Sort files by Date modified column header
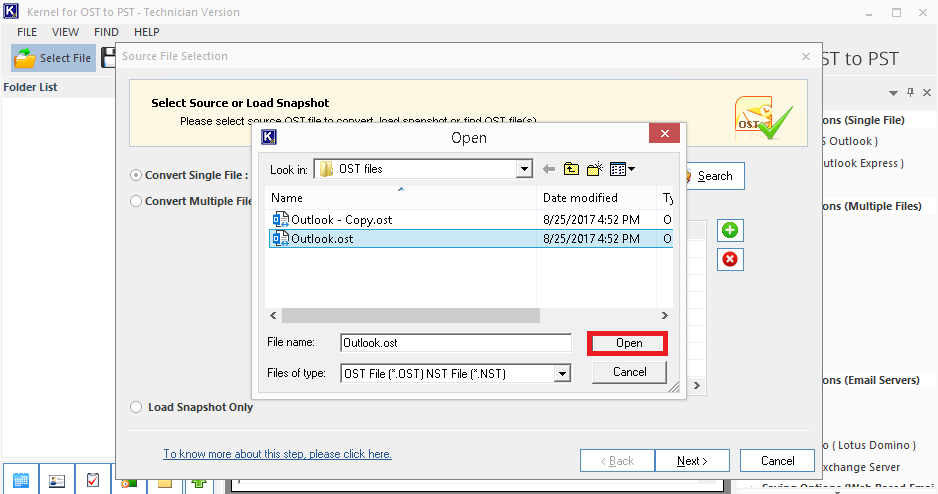Viewport: 938px width, 494px height. [x=596, y=198]
